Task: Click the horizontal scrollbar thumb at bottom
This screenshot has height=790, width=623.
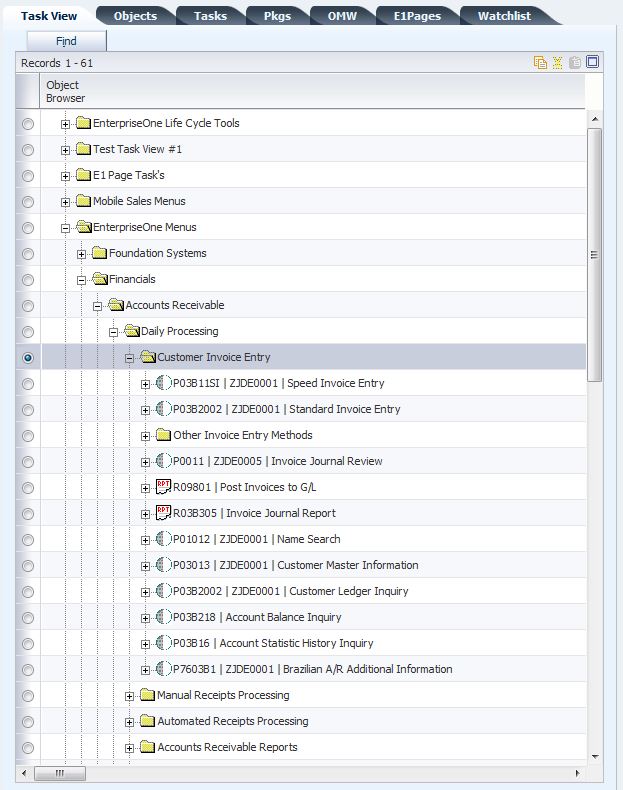Action: [60, 774]
